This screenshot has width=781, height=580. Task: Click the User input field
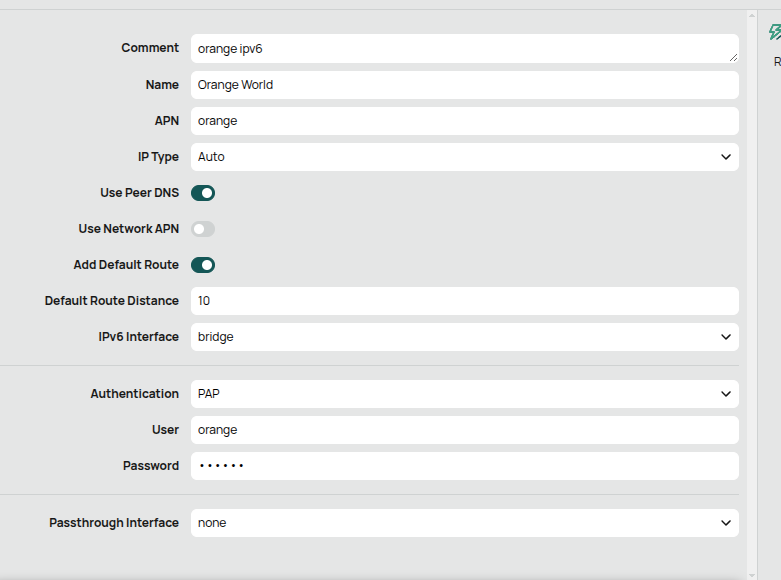point(465,430)
